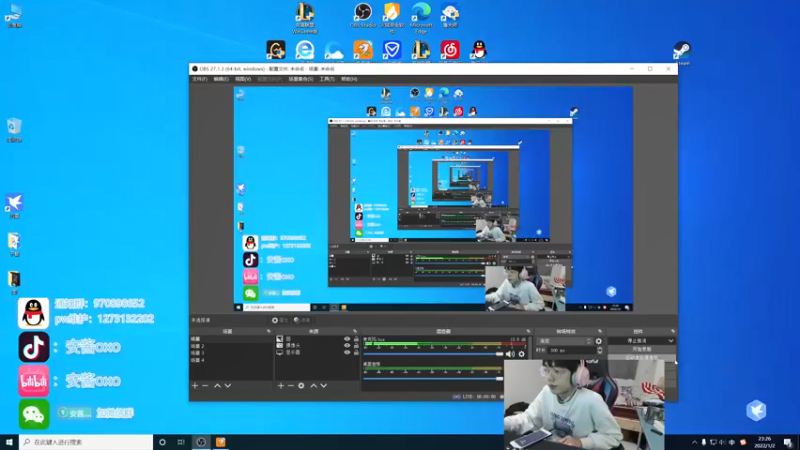Move the scene up in the Scenes list

217,386
